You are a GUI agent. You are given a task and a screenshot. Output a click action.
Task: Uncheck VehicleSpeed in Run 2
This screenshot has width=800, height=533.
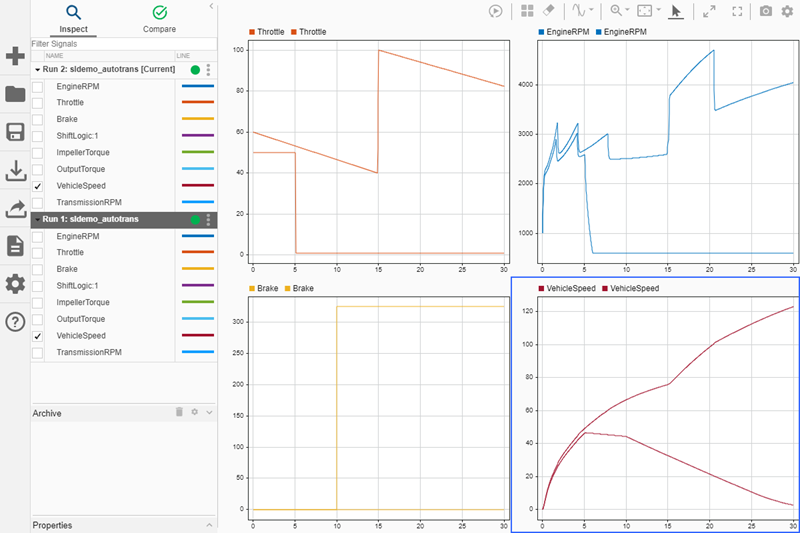click(38, 186)
